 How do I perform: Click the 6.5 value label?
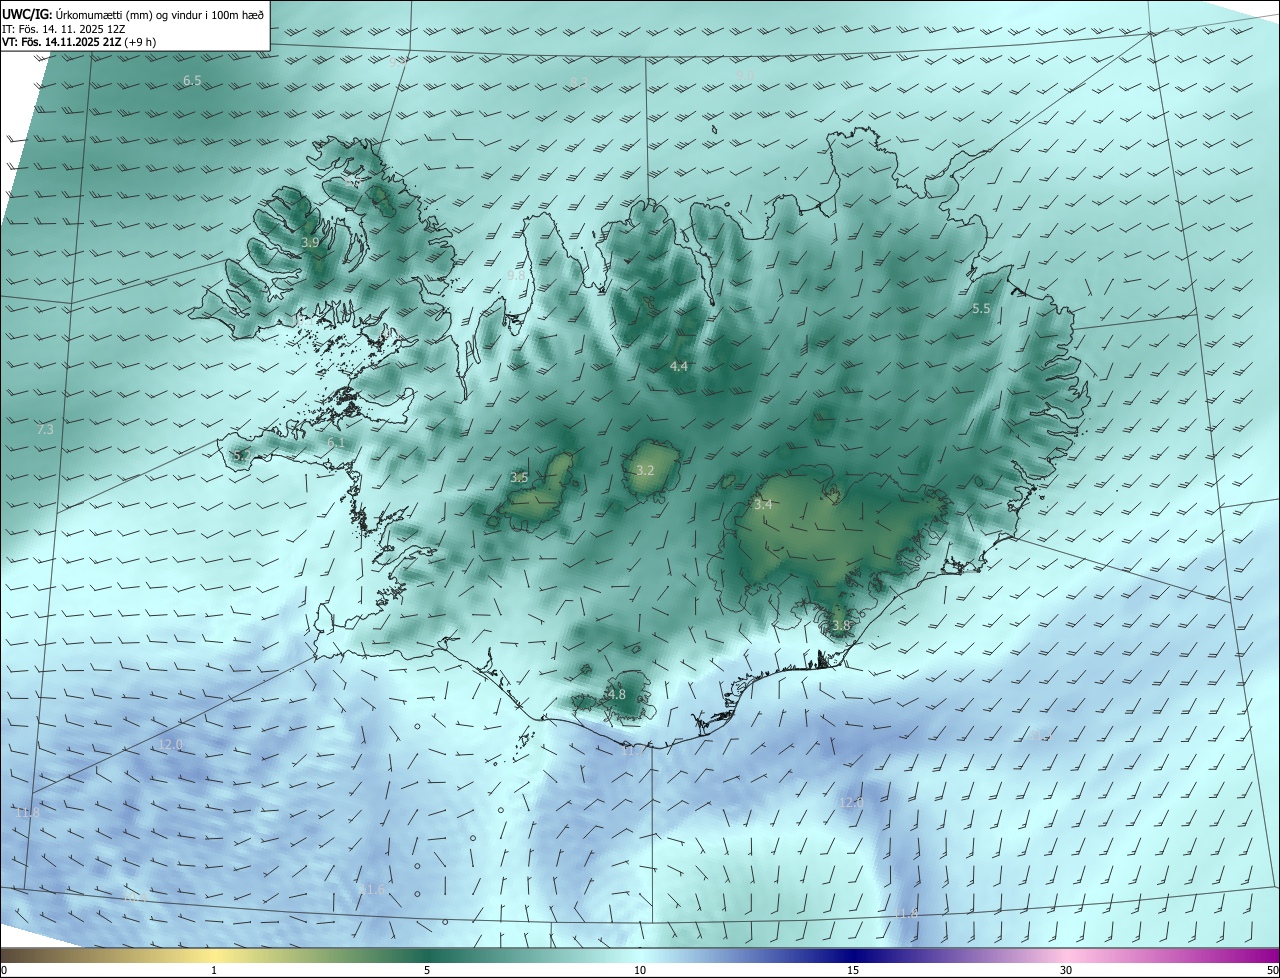(192, 80)
